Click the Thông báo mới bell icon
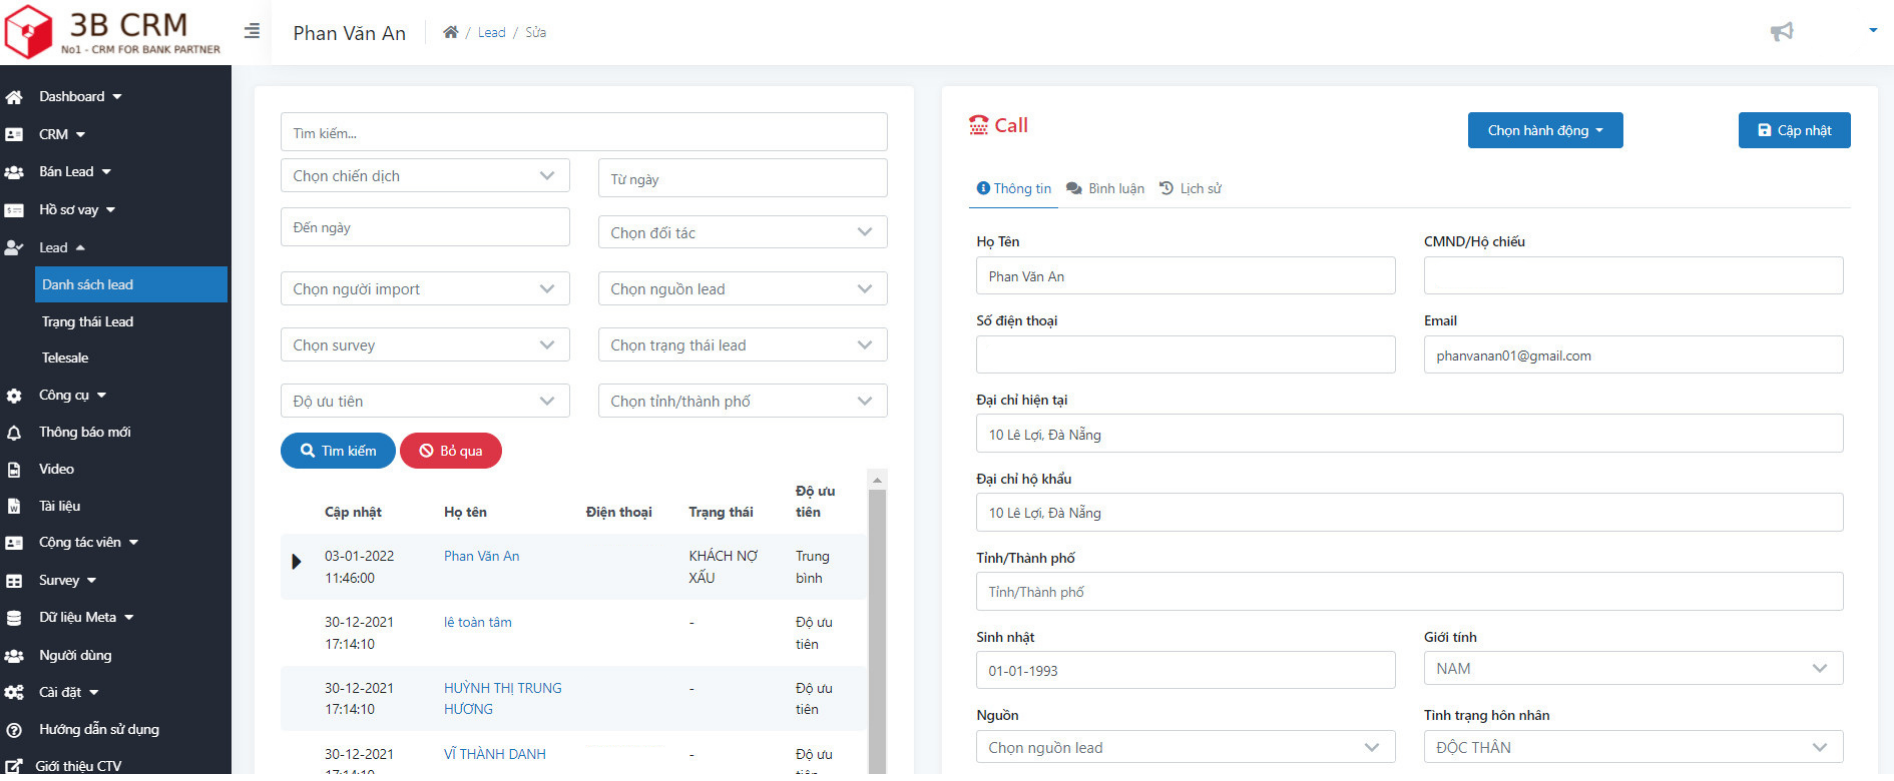This screenshot has width=1894, height=781. coord(14,433)
